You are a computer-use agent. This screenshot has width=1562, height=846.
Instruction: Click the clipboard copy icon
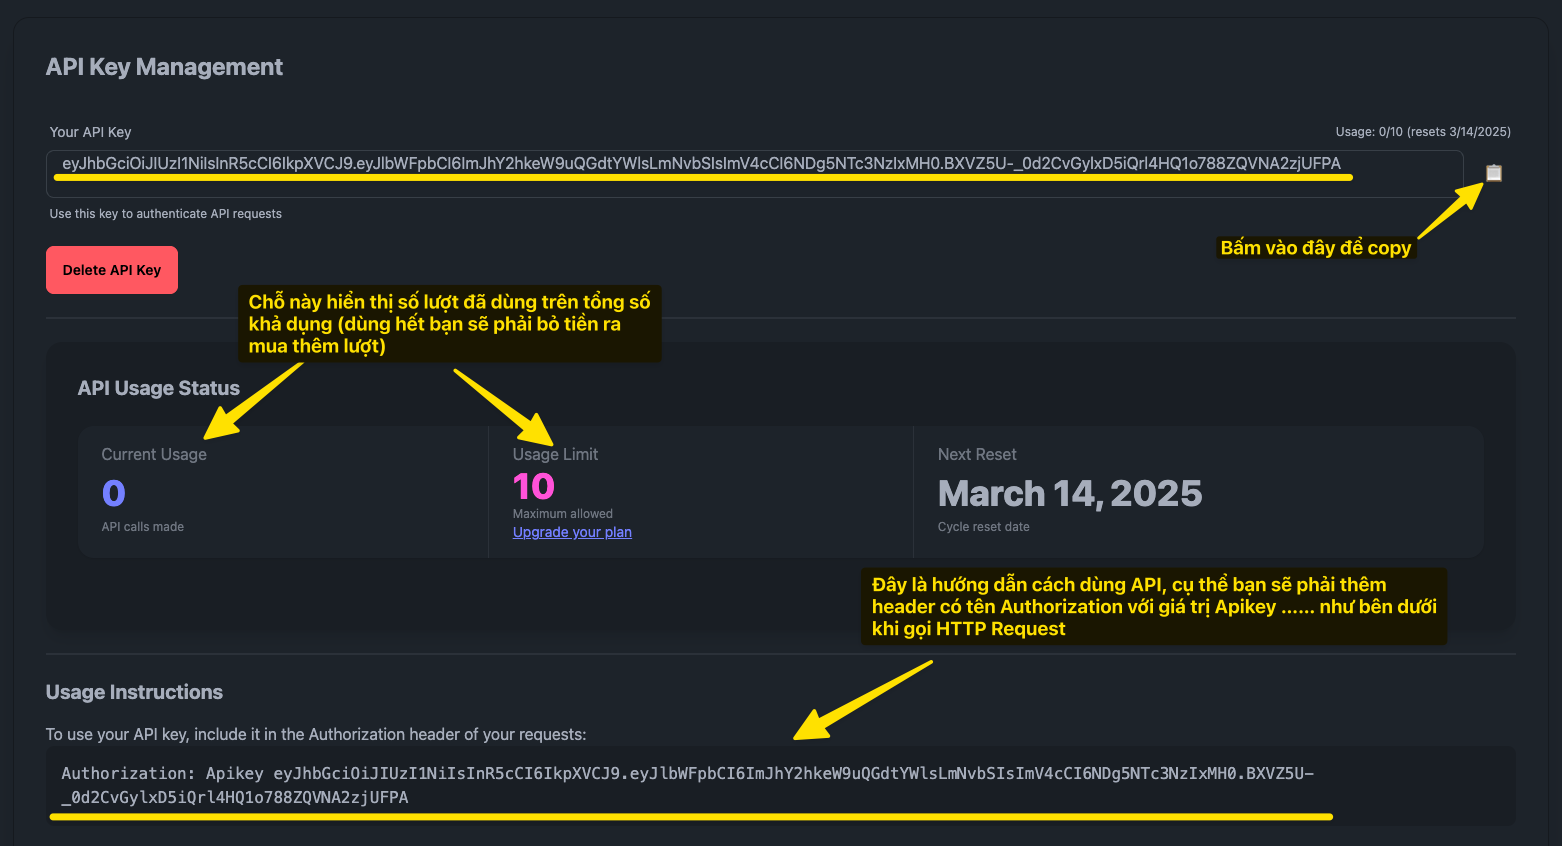coord(1493,173)
